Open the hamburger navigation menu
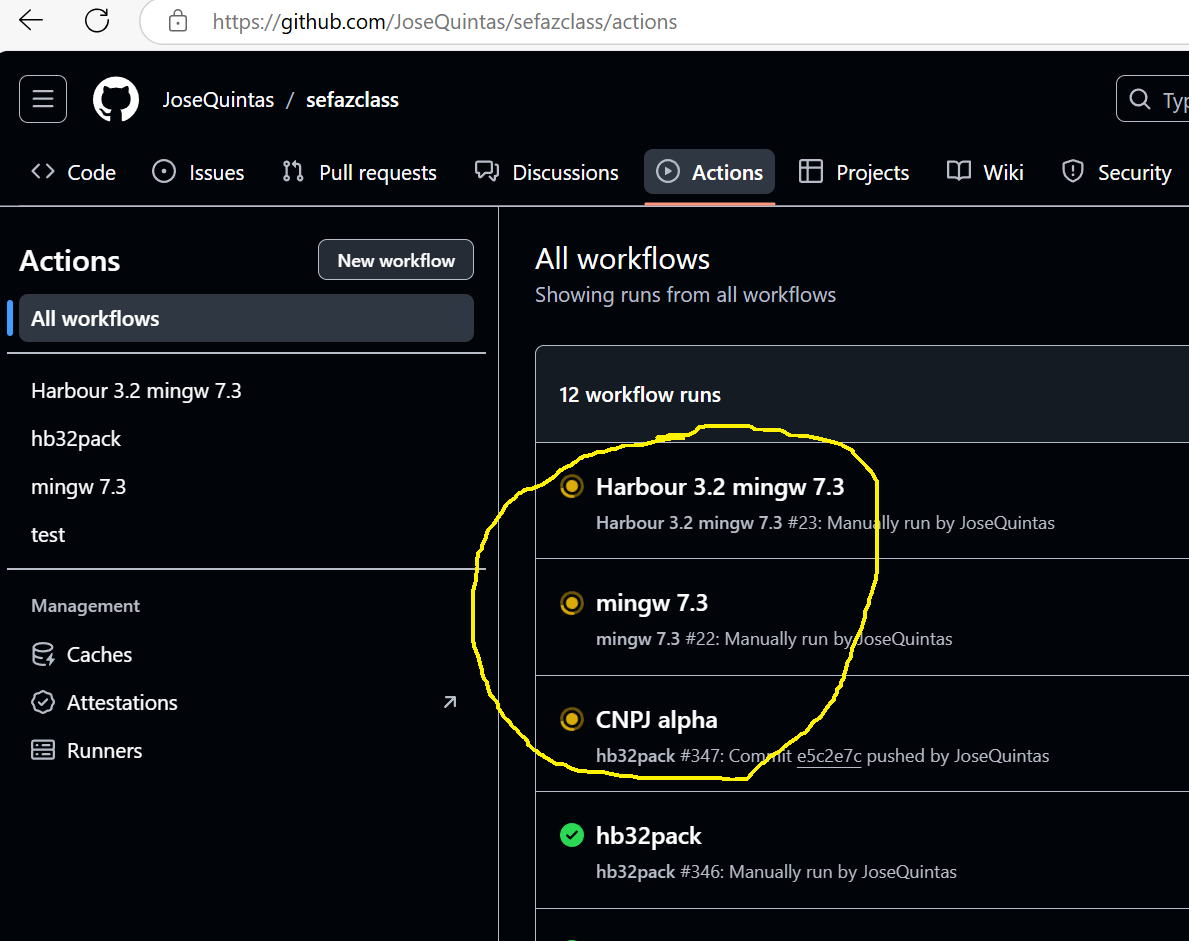The image size is (1189, 941). (43, 99)
